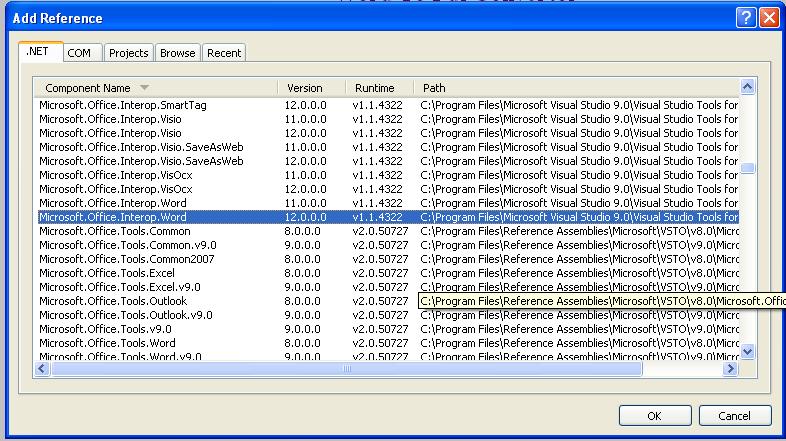
Task: Sort list by Path column header
Action: point(576,88)
